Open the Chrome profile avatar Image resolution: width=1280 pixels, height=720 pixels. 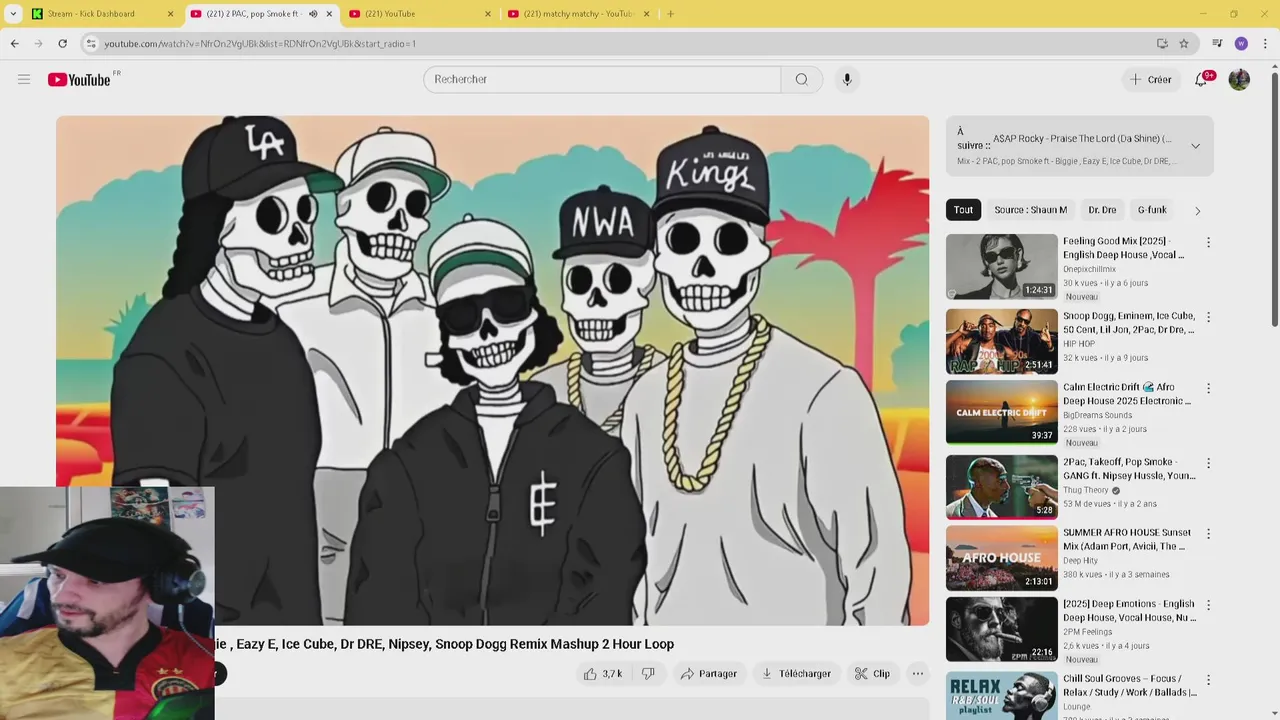[x=1241, y=43]
